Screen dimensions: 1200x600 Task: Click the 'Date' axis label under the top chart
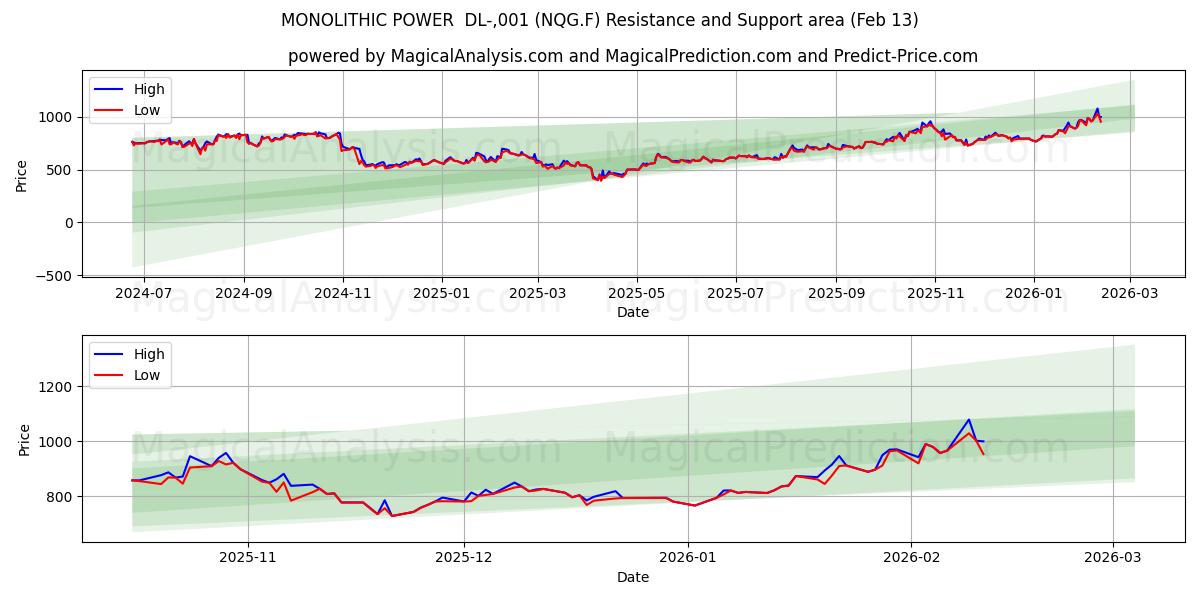tap(633, 313)
